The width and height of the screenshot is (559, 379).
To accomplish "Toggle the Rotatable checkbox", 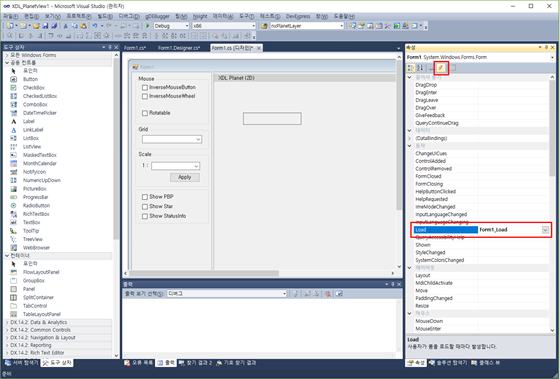I will 145,113.
